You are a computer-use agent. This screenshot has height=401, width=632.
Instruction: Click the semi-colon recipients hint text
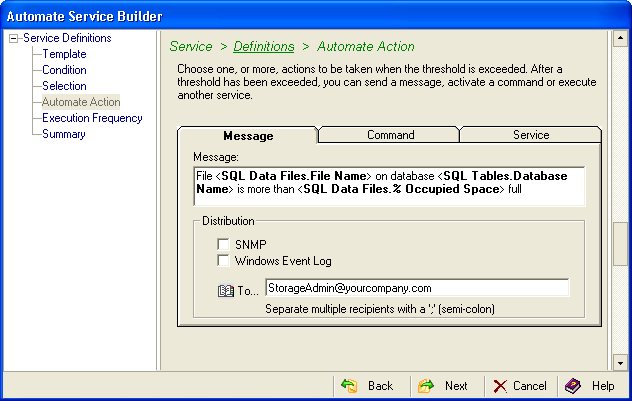tap(380, 309)
